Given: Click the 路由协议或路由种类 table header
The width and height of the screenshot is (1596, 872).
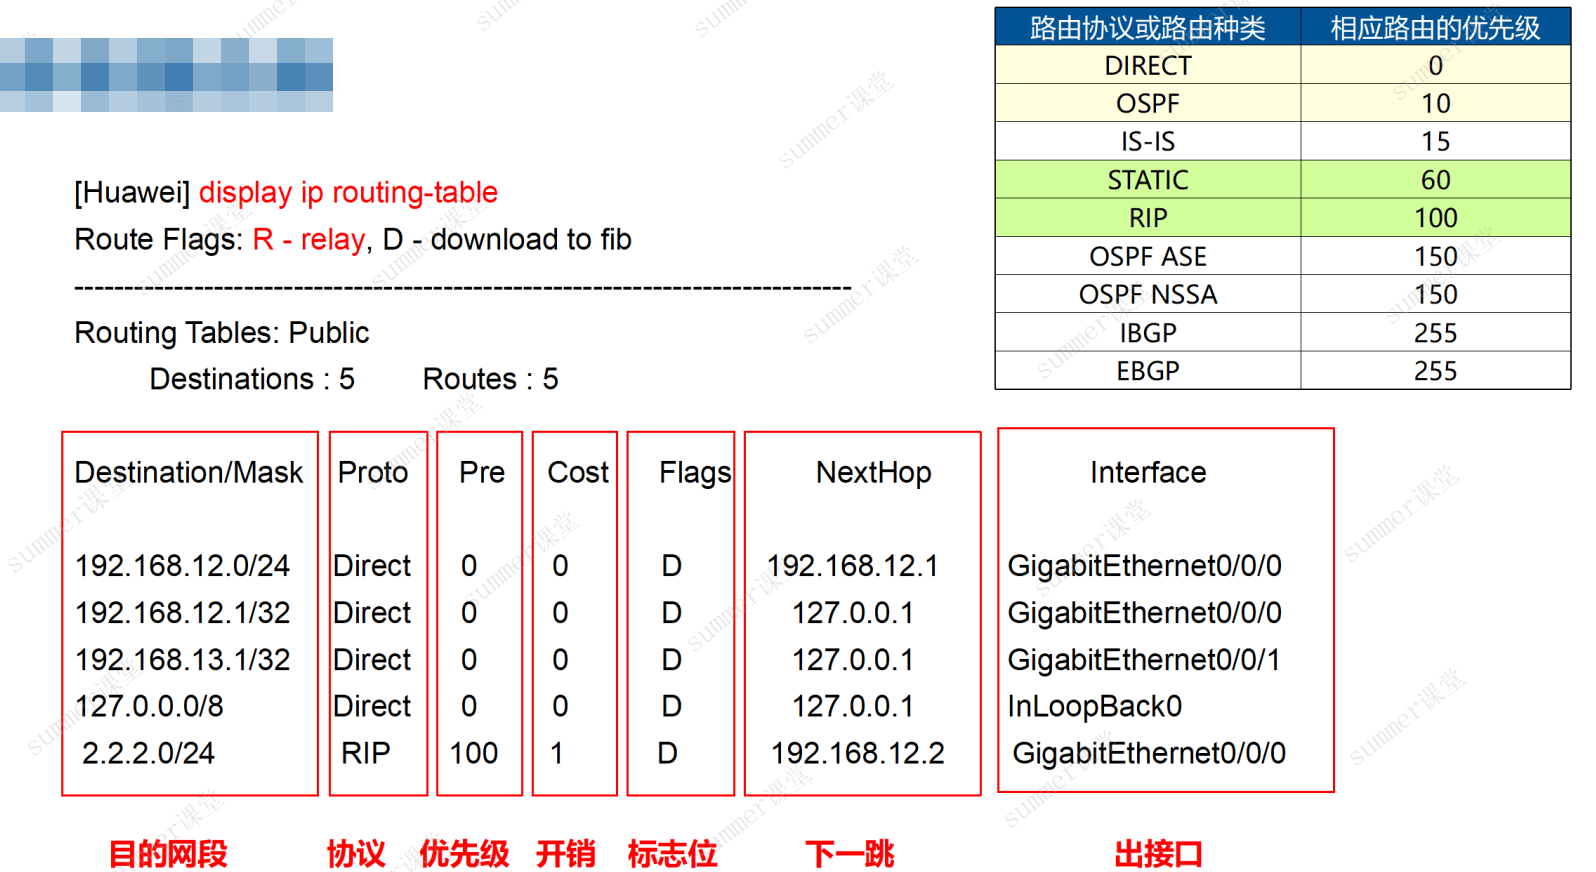Looking at the screenshot, I should [x=1148, y=27].
